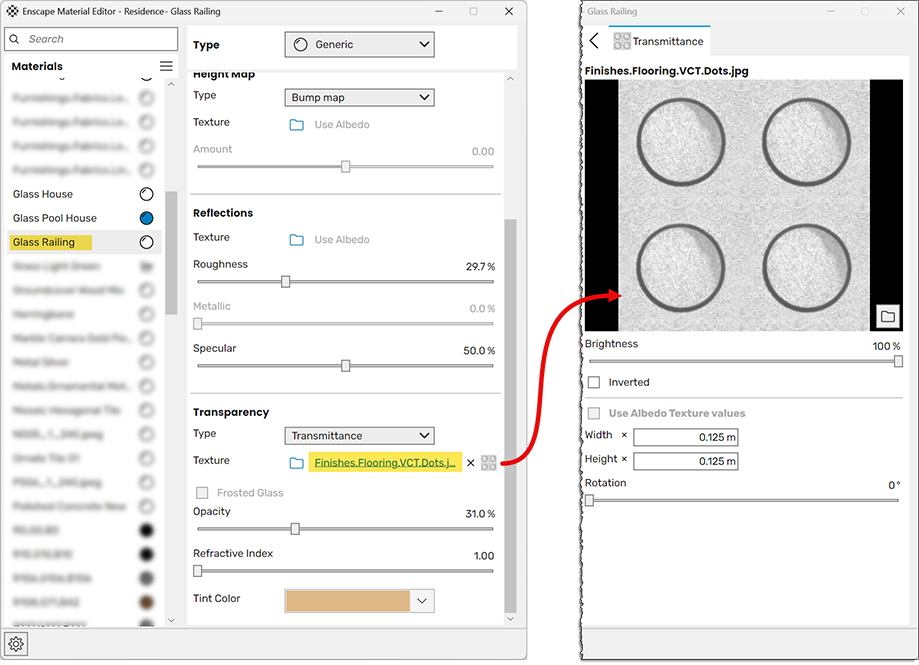The height and width of the screenshot is (665, 919).
Task: Open the material Type Generic dropdown
Action: pyautogui.click(x=359, y=44)
